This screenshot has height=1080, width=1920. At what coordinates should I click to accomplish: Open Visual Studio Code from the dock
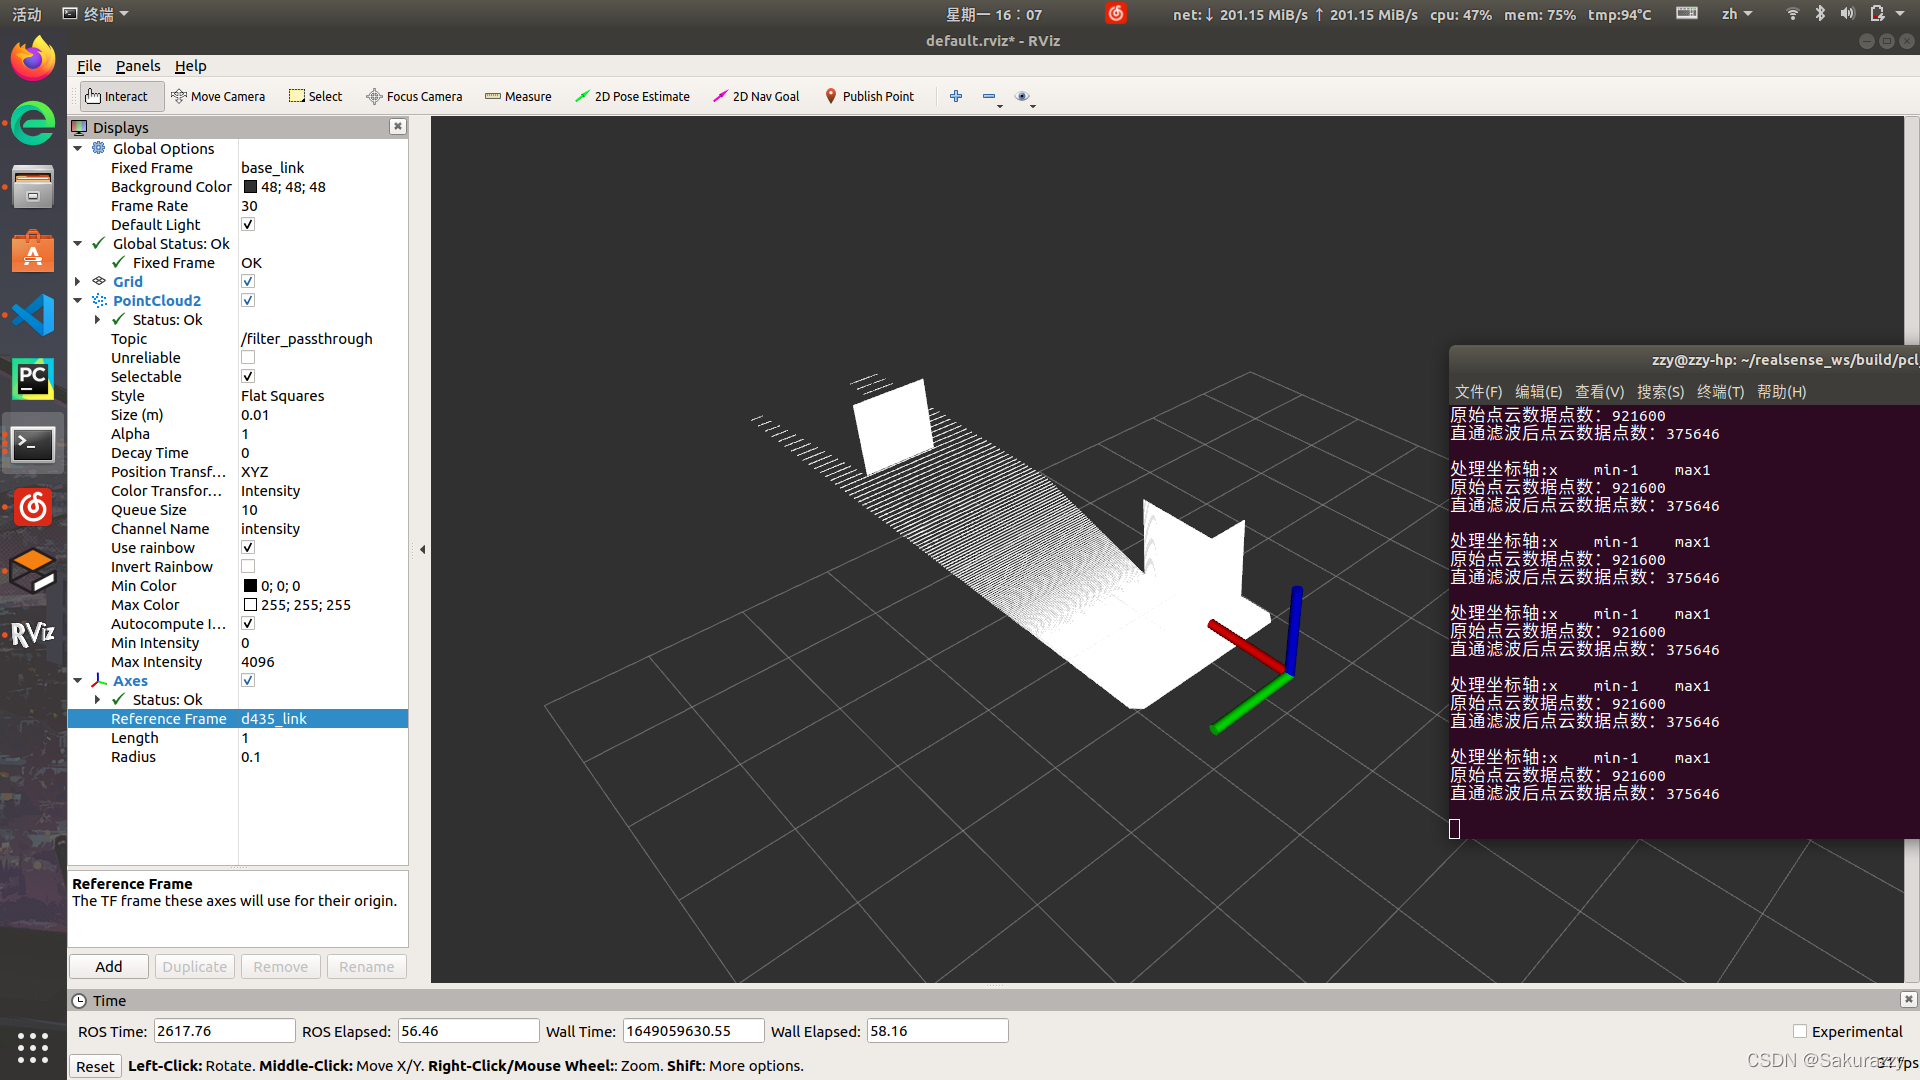33,315
